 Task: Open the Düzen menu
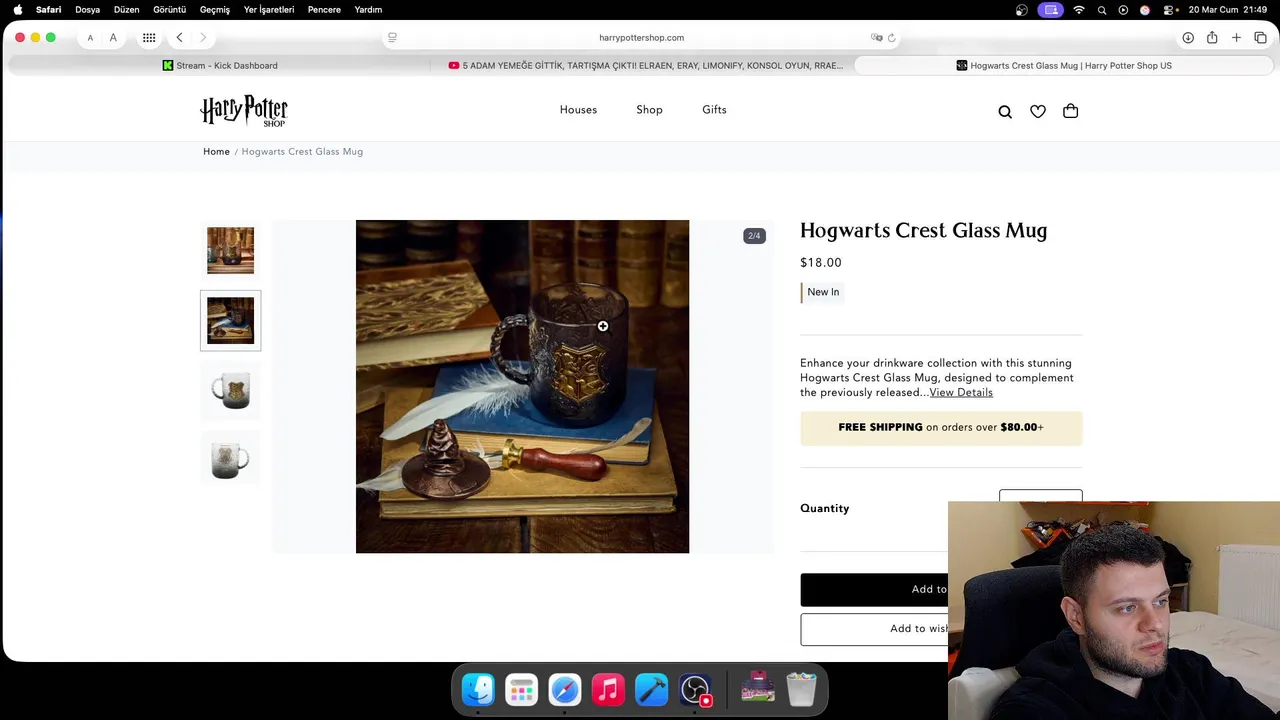pos(126,10)
